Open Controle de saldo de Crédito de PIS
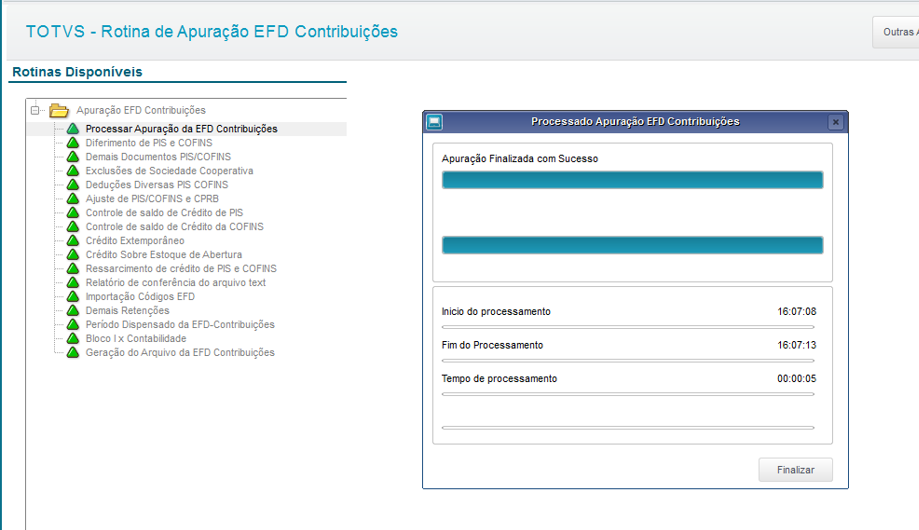 (x=164, y=213)
